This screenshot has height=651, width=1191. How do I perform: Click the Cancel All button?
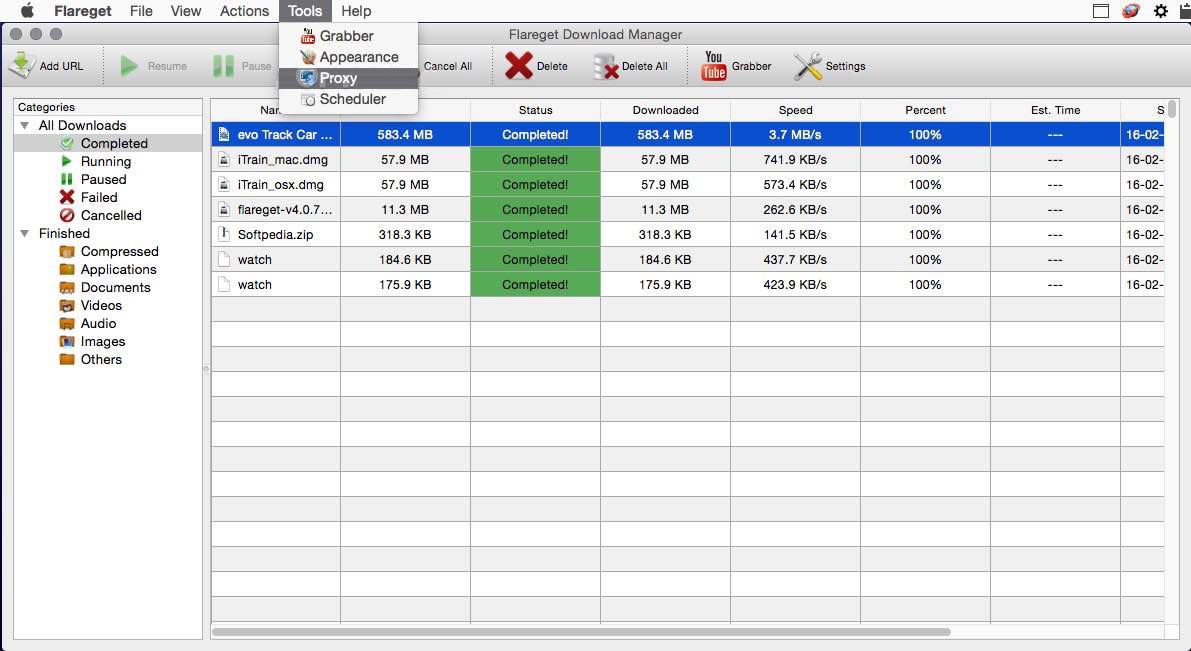point(448,66)
